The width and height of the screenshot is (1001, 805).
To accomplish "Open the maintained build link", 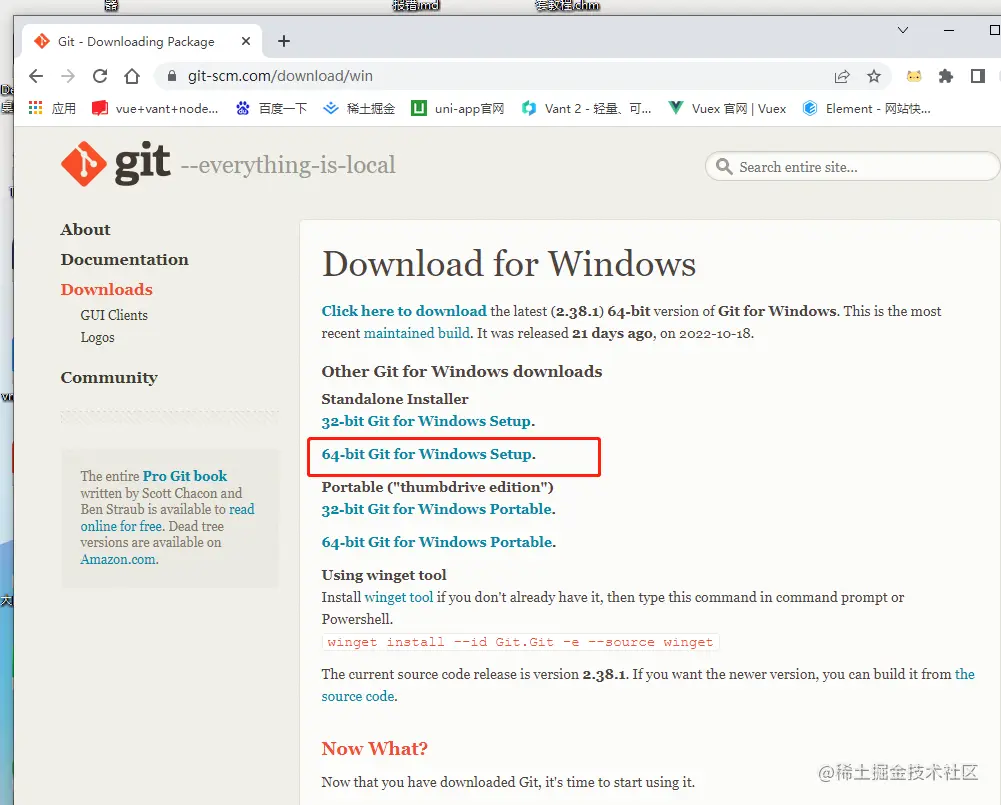I will point(417,333).
